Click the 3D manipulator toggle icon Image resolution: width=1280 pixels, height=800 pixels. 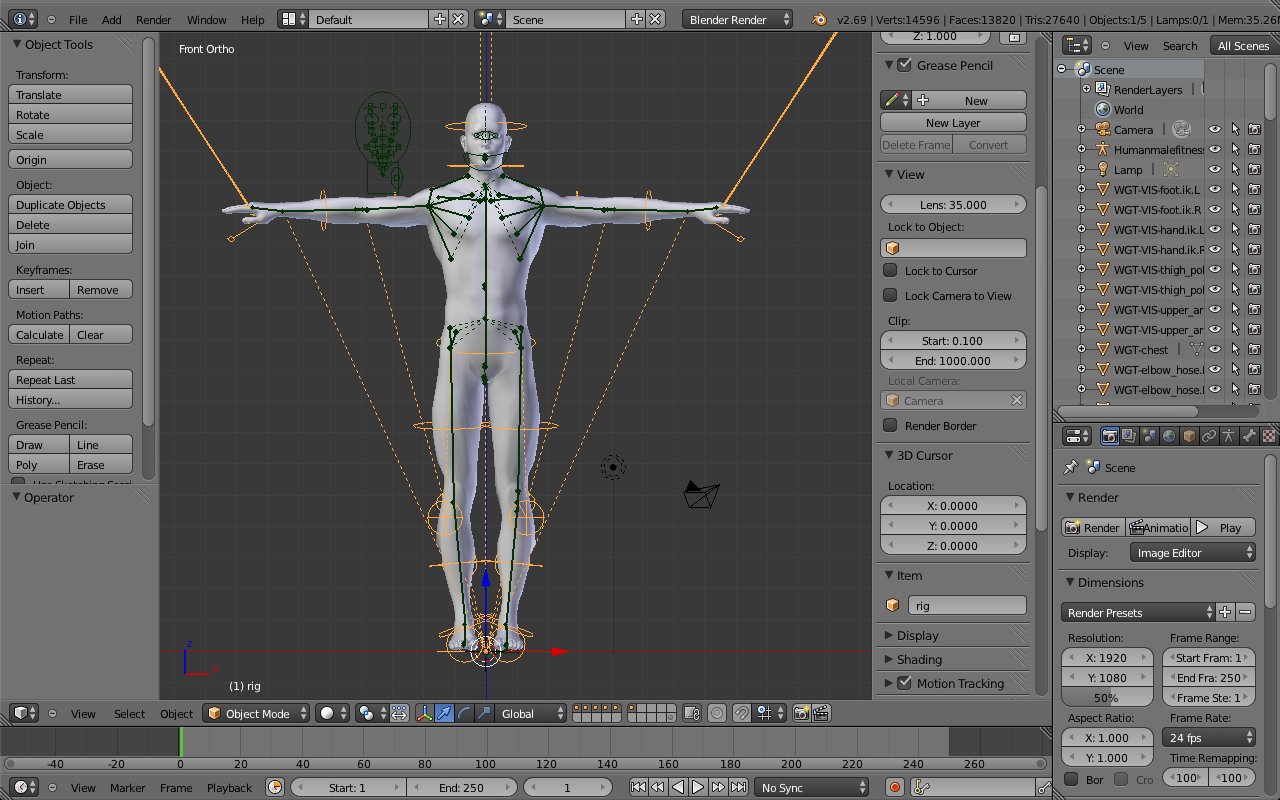[x=424, y=713]
